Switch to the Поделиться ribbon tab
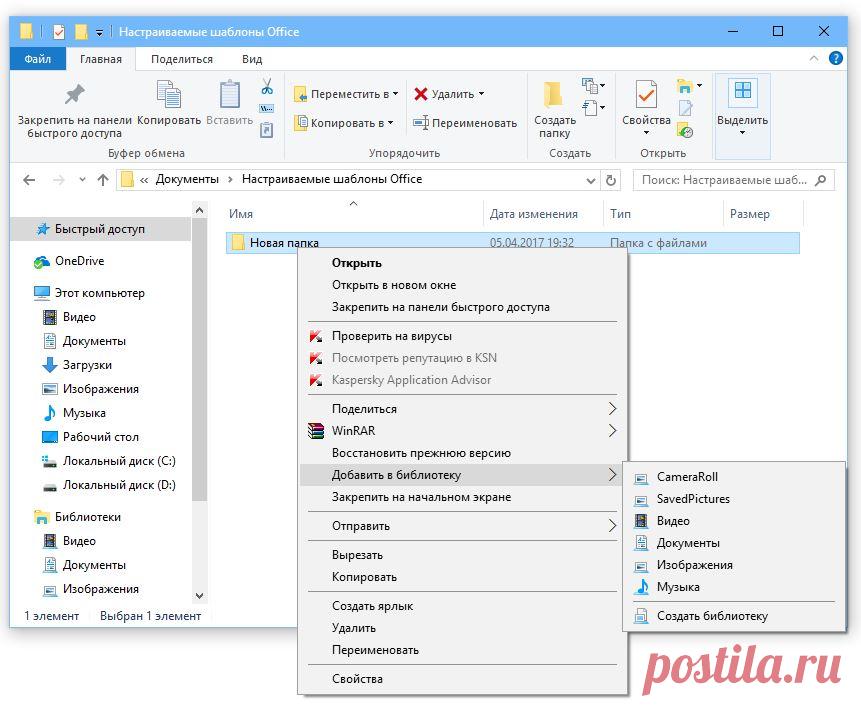Viewport: 861px width, 706px height. tap(182, 59)
